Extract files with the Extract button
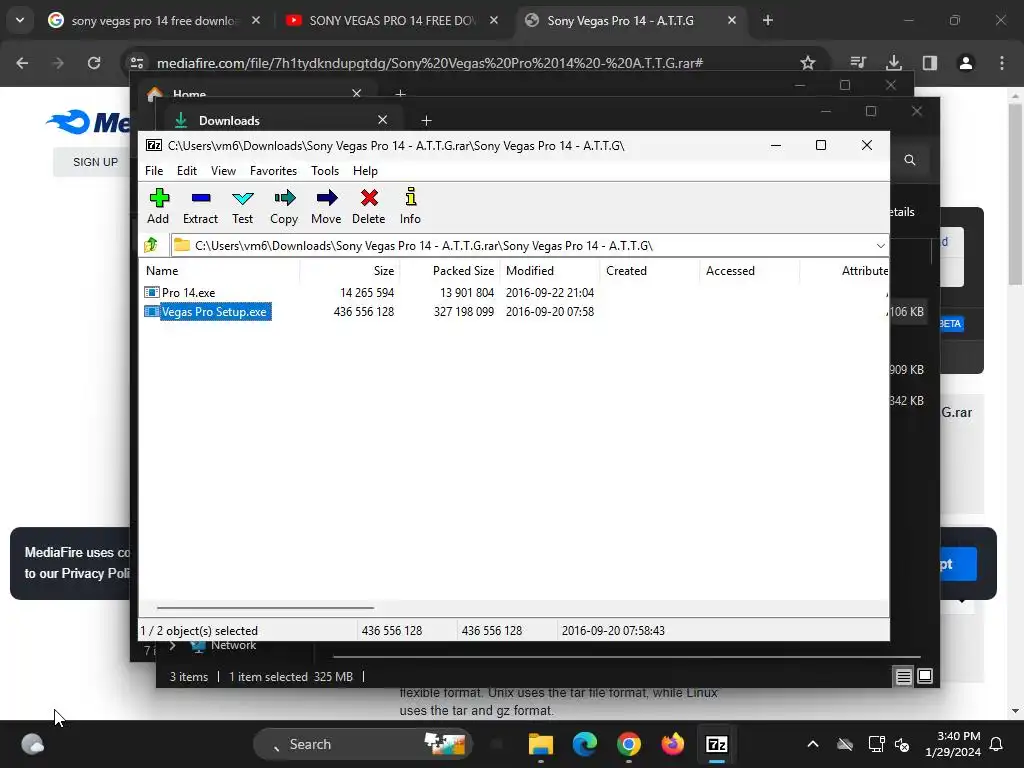 [200, 206]
